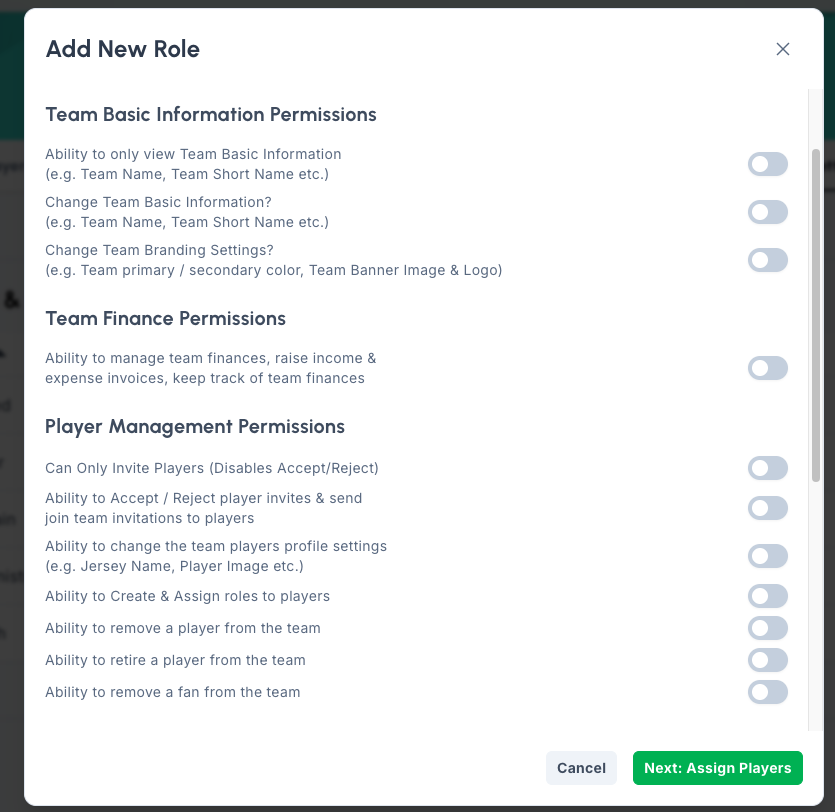Image resolution: width=835 pixels, height=812 pixels.
Task: Close the Add New Role dialog
Action: click(x=783, y=49)
